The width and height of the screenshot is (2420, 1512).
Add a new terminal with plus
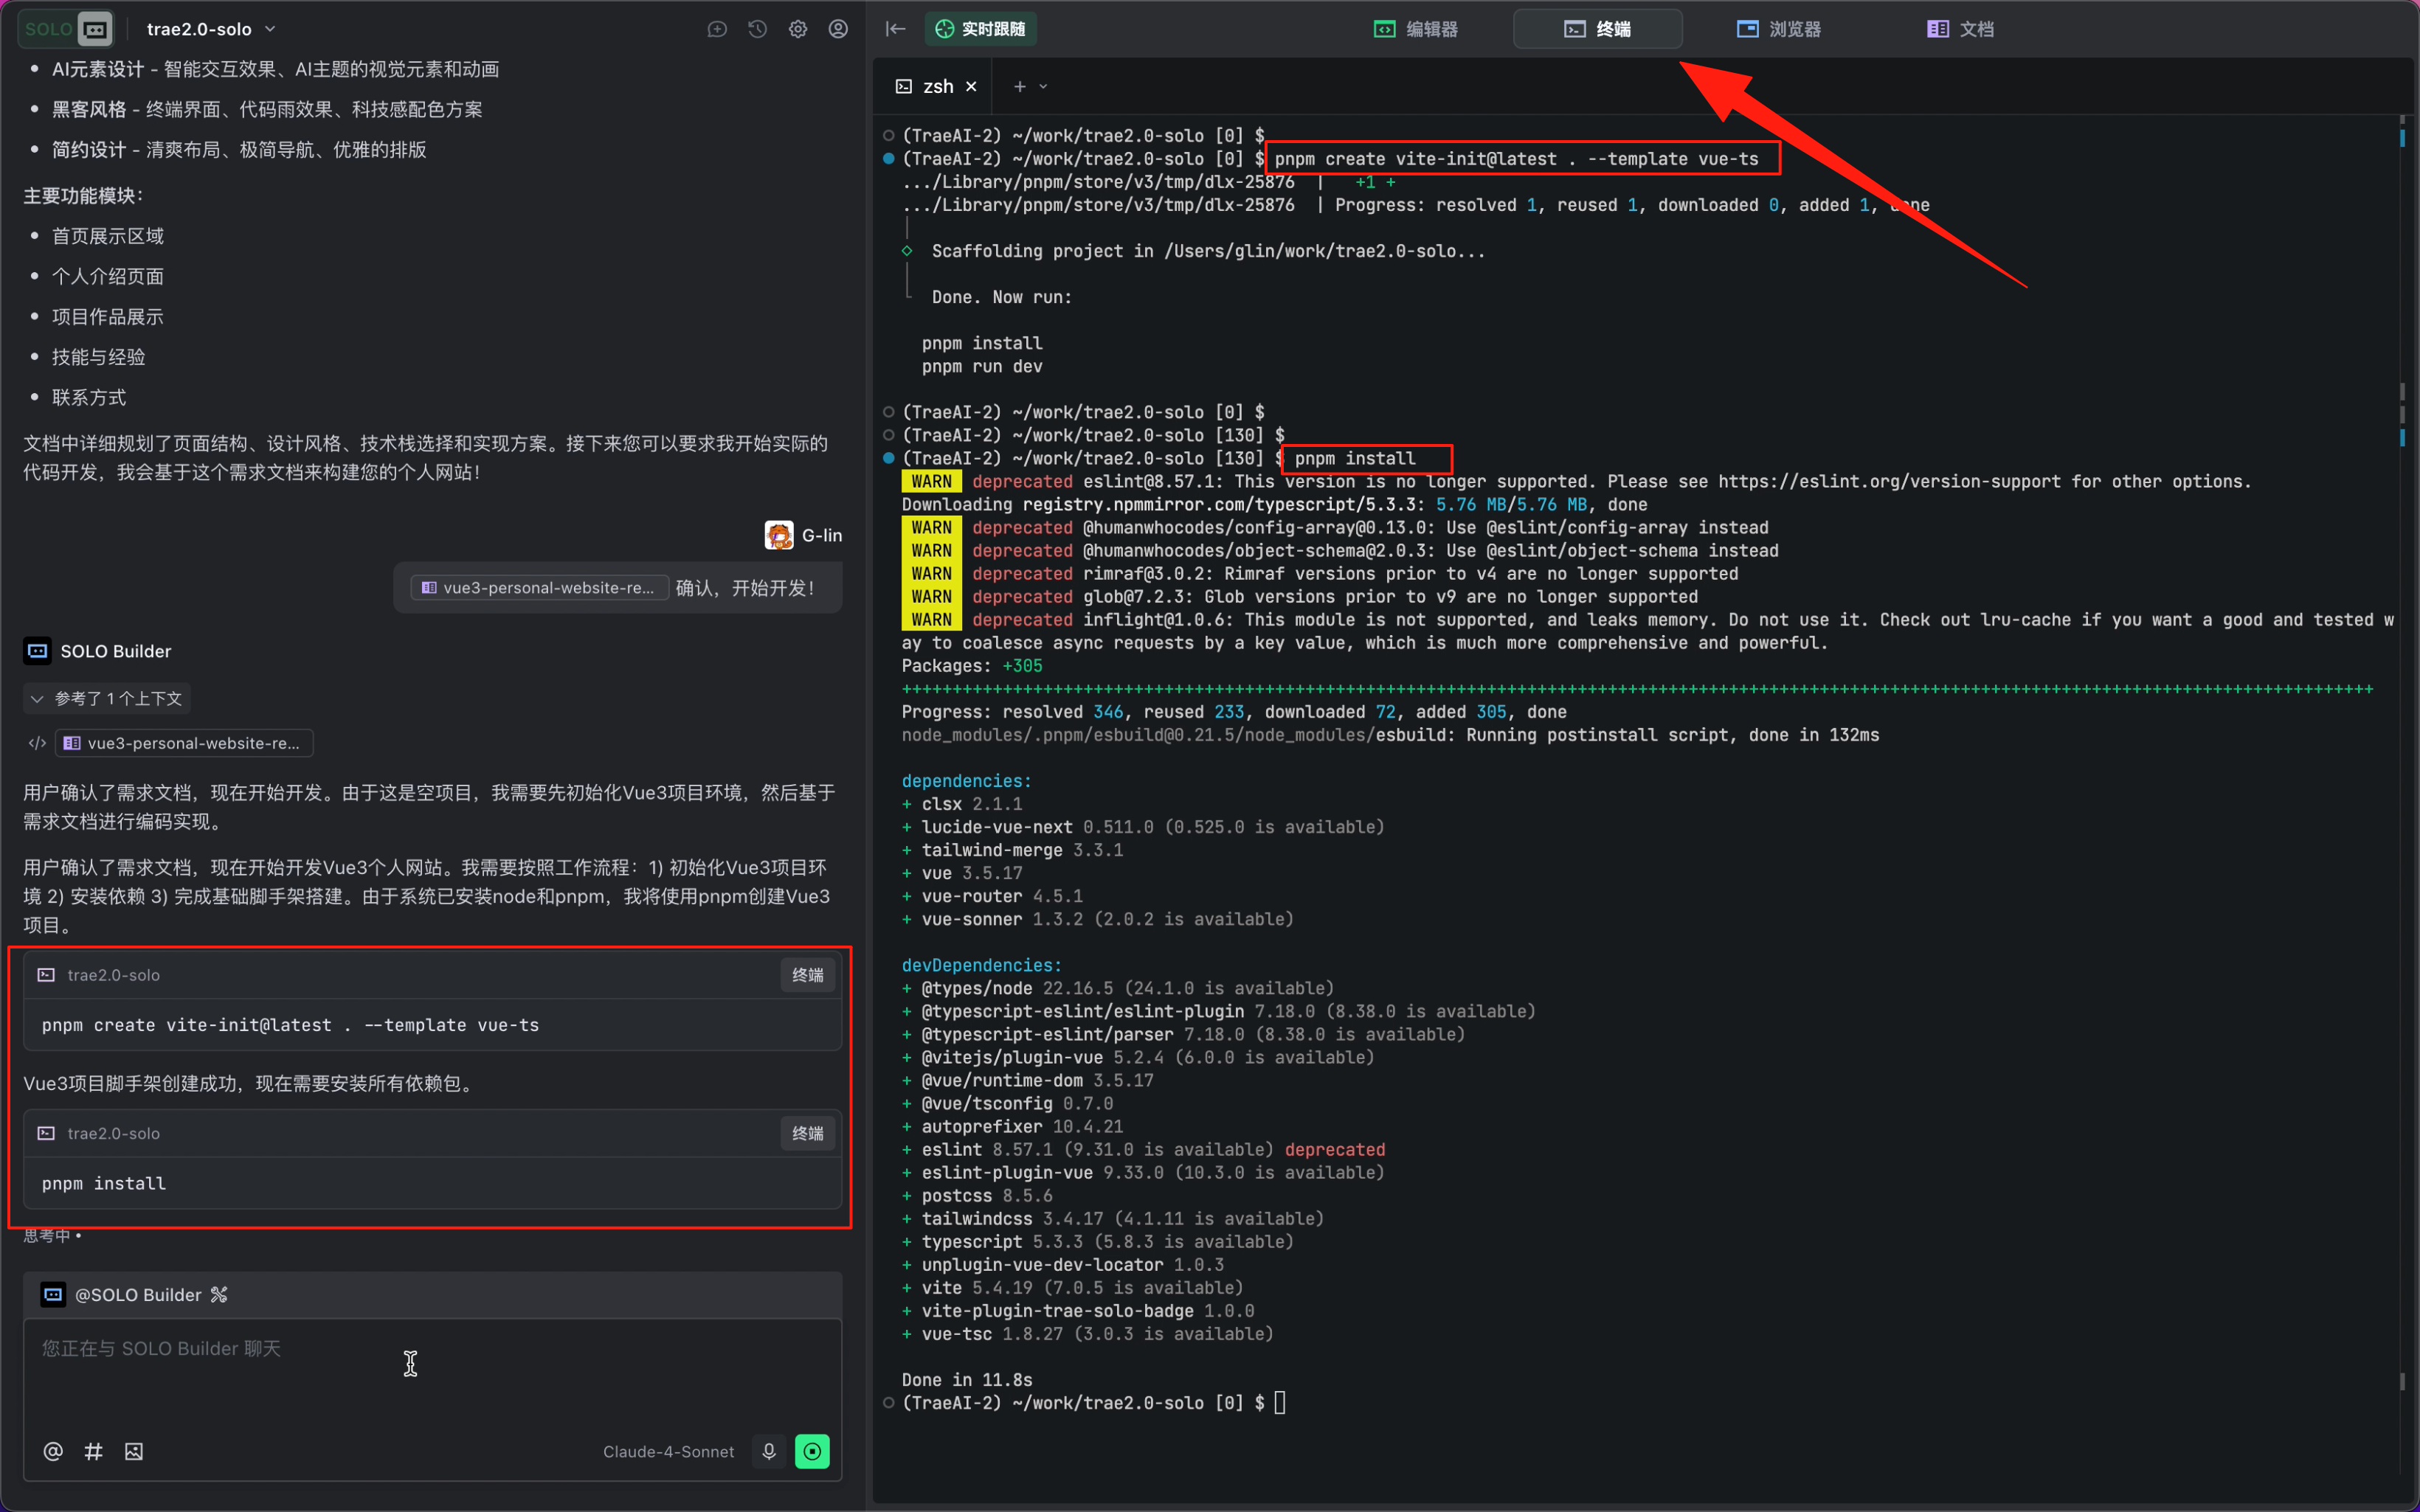1019,87
